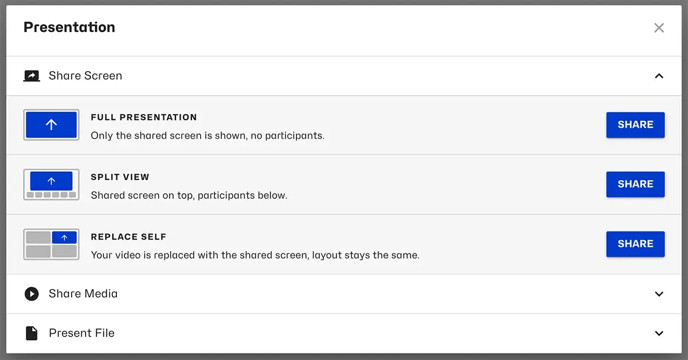Share screen using Split View mode
Screen dimensions: 688x360
[635, 184]
